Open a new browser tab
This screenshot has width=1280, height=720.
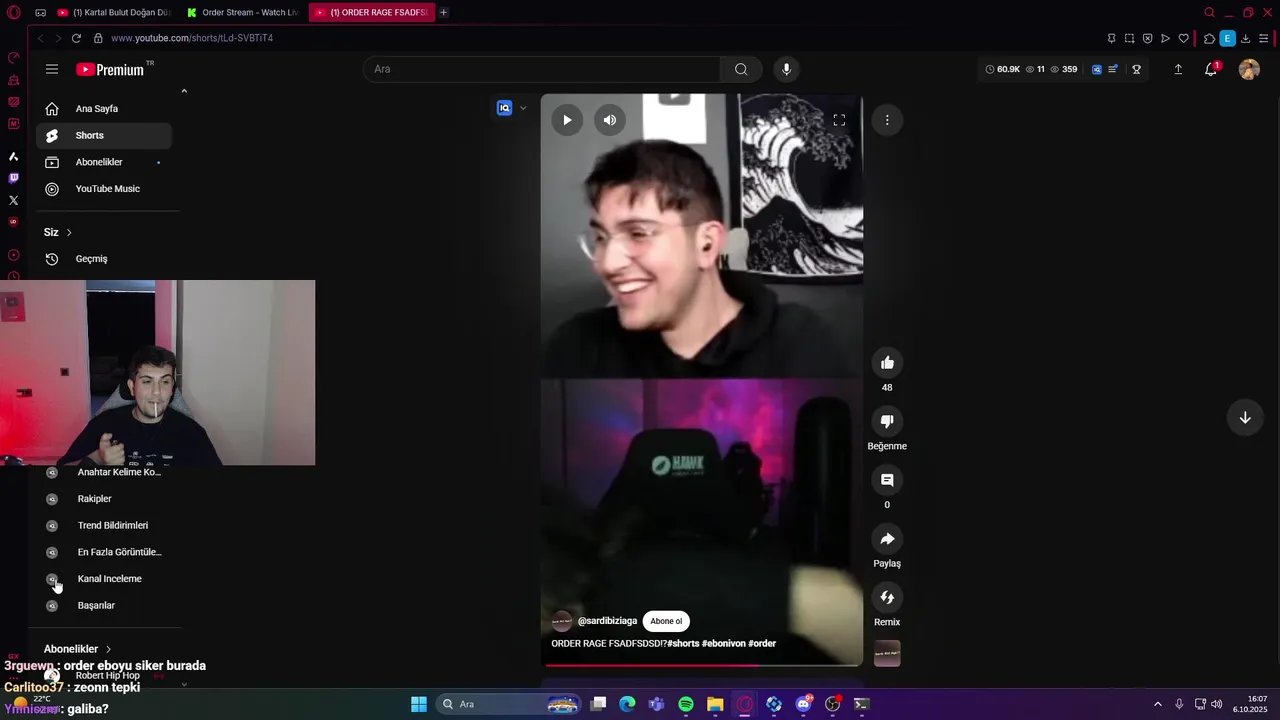443,12
